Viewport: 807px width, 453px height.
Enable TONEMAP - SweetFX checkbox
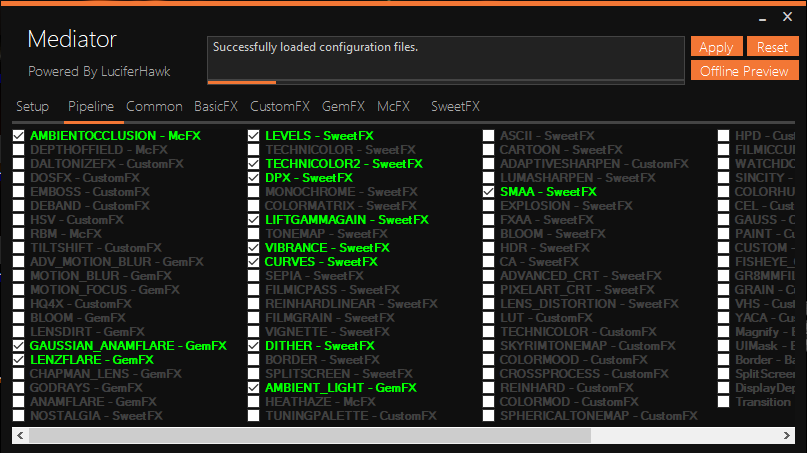pyautogui.click(x=253, y=233)
